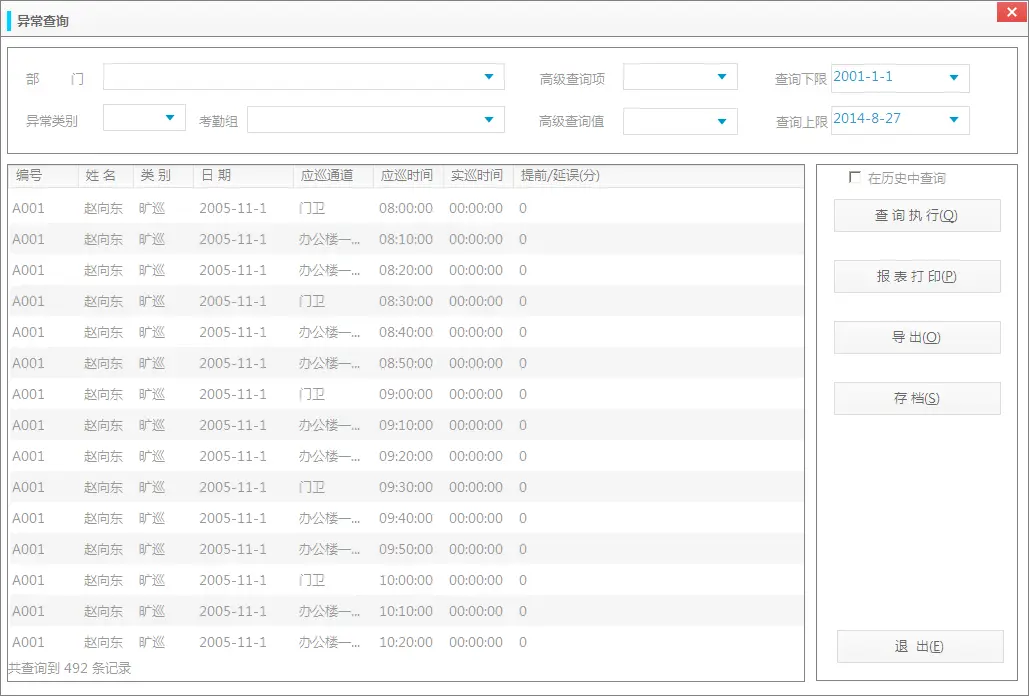The height and width of the screenshot is (696, 1029).
Task: Expand the 考勤组 attendance group dropdown
Action: [488, 118]
